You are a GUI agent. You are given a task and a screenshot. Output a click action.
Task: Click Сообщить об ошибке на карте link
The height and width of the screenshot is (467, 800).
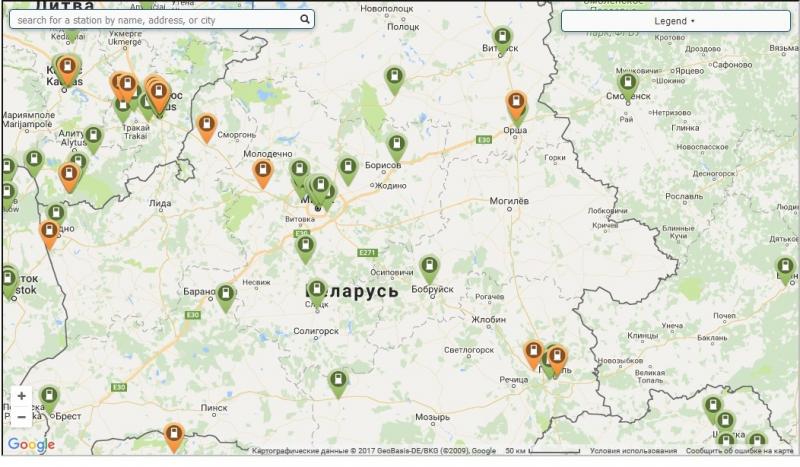point(741,451)
